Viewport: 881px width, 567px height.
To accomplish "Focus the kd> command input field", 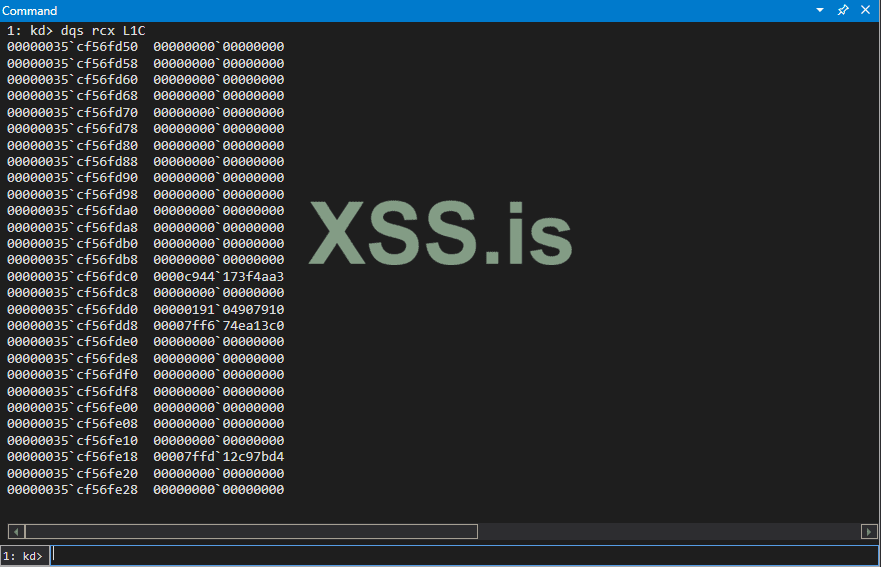I will (x=464, y=556).
